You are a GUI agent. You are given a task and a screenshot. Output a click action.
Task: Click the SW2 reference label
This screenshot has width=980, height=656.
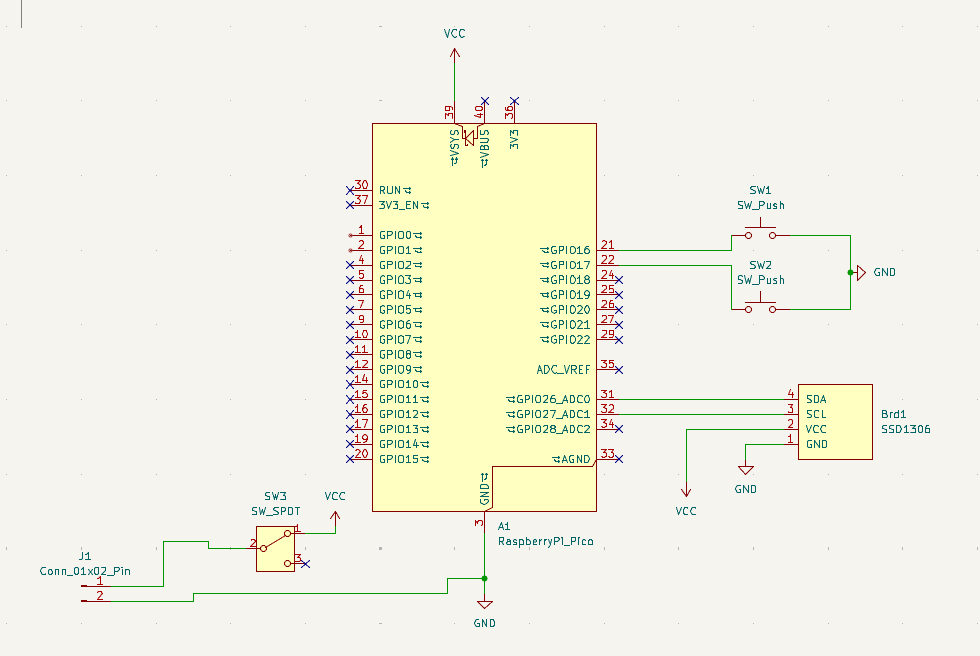tap(760, 265)
